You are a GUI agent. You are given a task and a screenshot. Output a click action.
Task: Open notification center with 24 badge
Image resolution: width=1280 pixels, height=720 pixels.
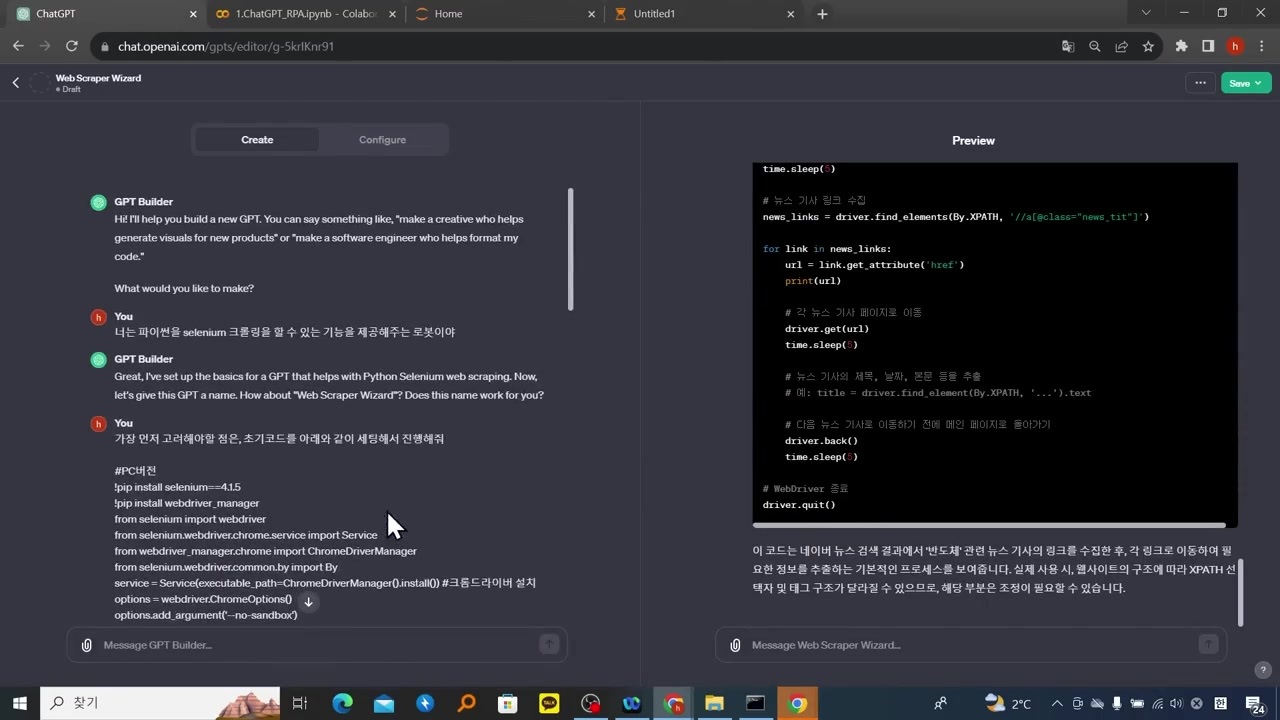[x=1256, y=704]
